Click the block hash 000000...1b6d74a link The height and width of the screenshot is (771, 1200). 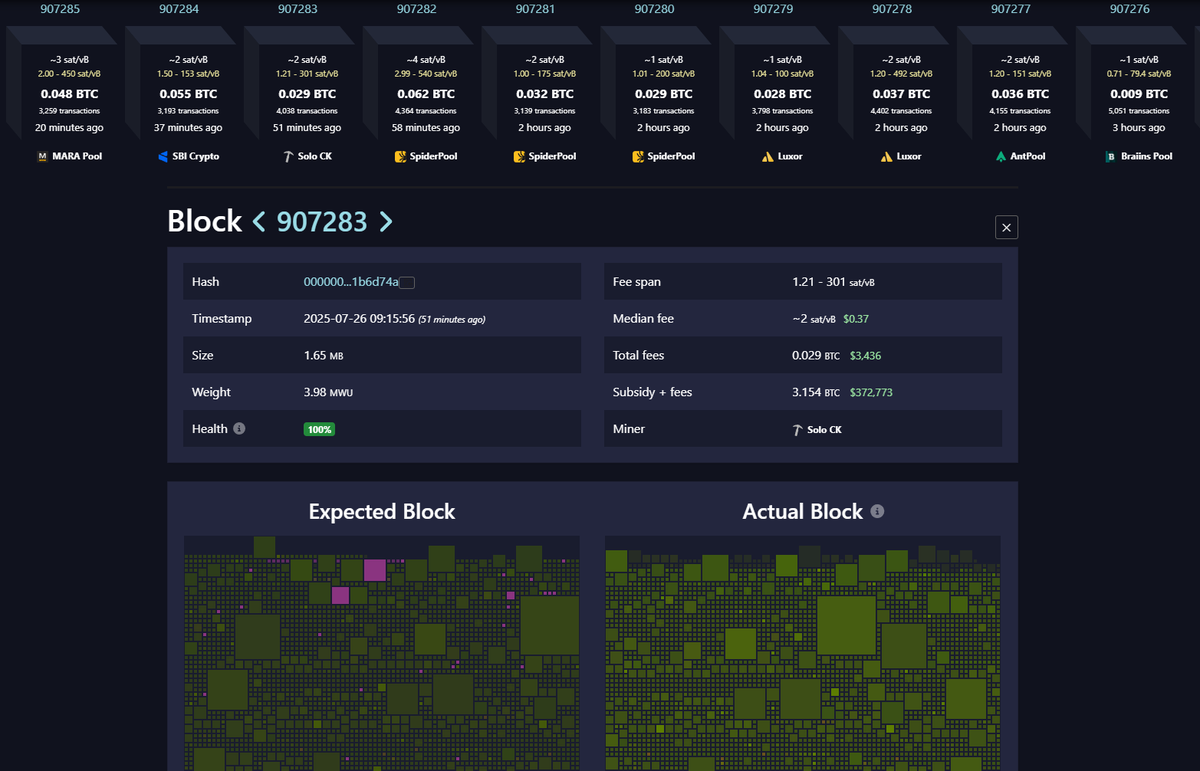351,282
